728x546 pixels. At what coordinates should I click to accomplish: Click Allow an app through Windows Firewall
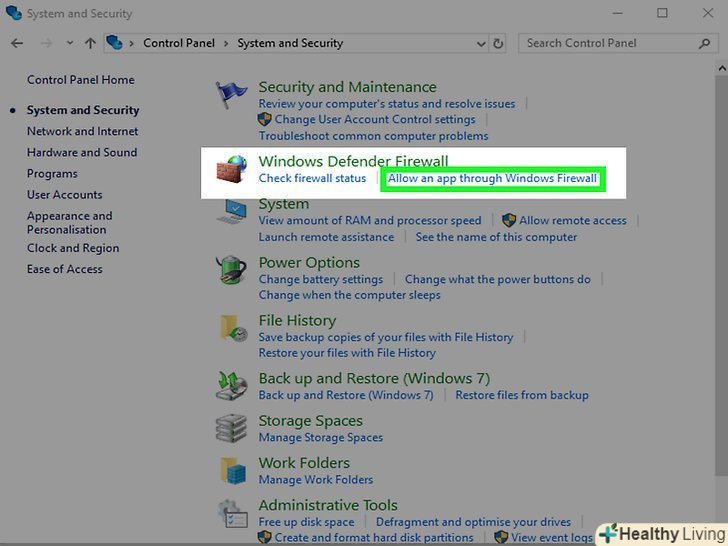pyautogui.click(x=493, y=178)
